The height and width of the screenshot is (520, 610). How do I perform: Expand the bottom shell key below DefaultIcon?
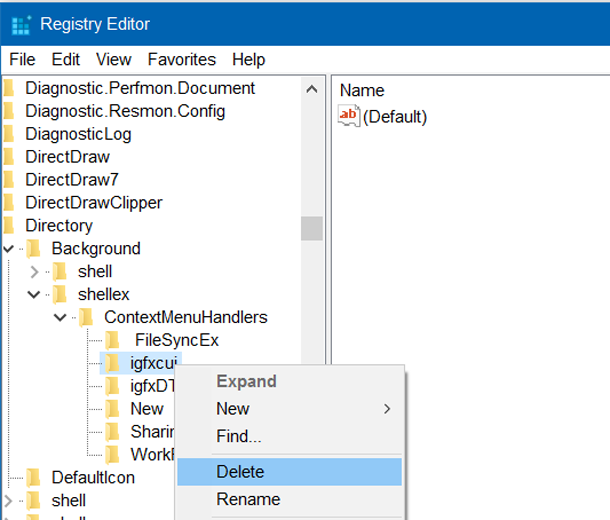pos(9,501)
